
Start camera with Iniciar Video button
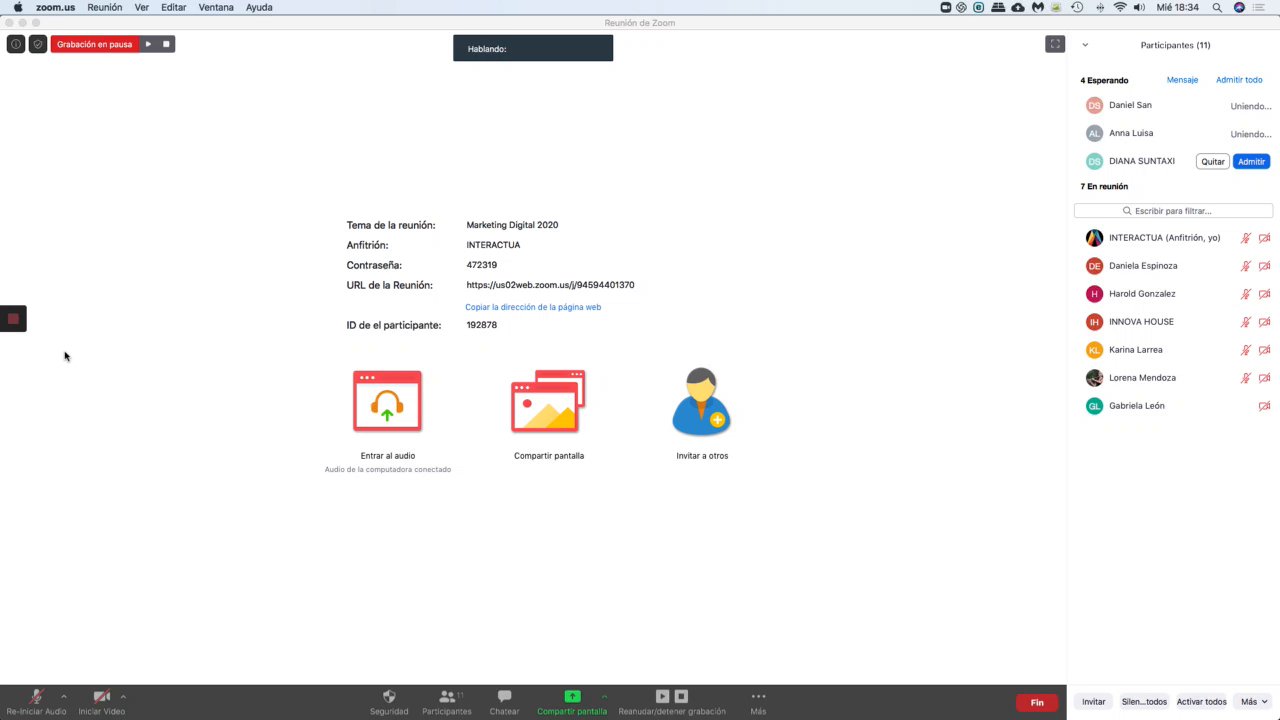101,702
